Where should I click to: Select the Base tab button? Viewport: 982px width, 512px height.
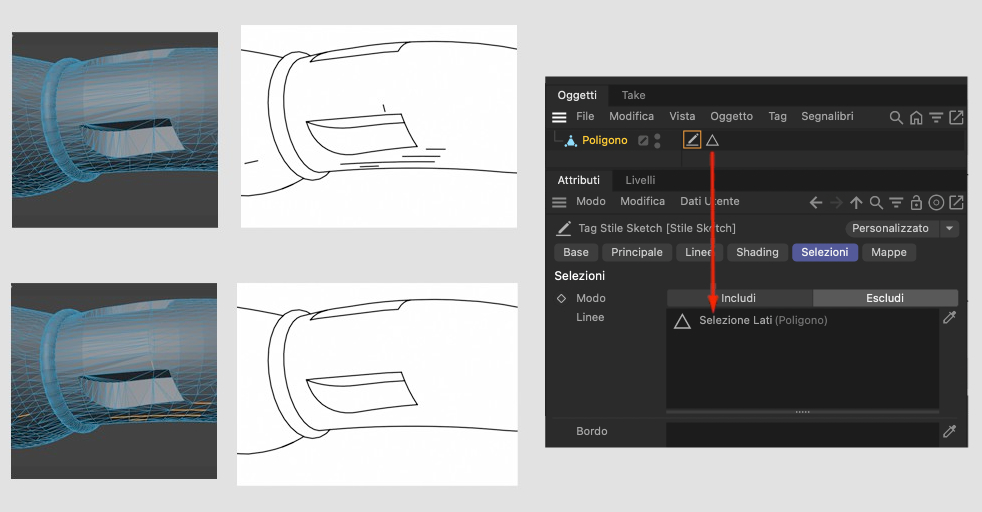coord(576,252)
